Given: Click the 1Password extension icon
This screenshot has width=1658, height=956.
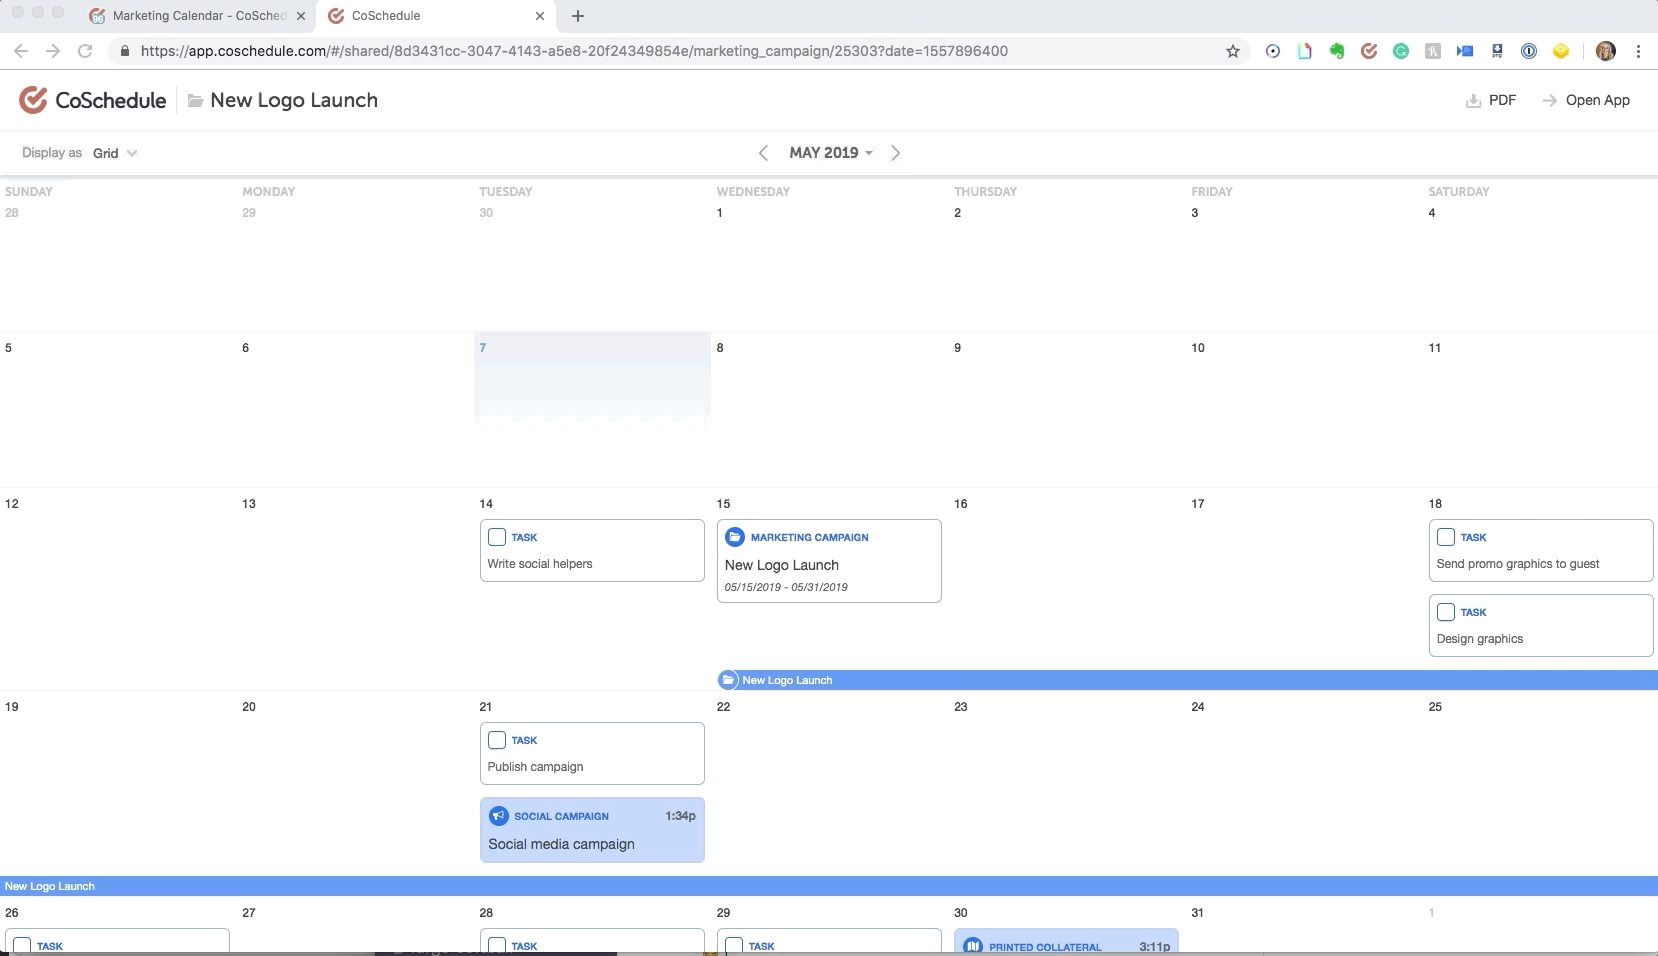Looking at the screenshot, I should click(x=1529, y=51).
